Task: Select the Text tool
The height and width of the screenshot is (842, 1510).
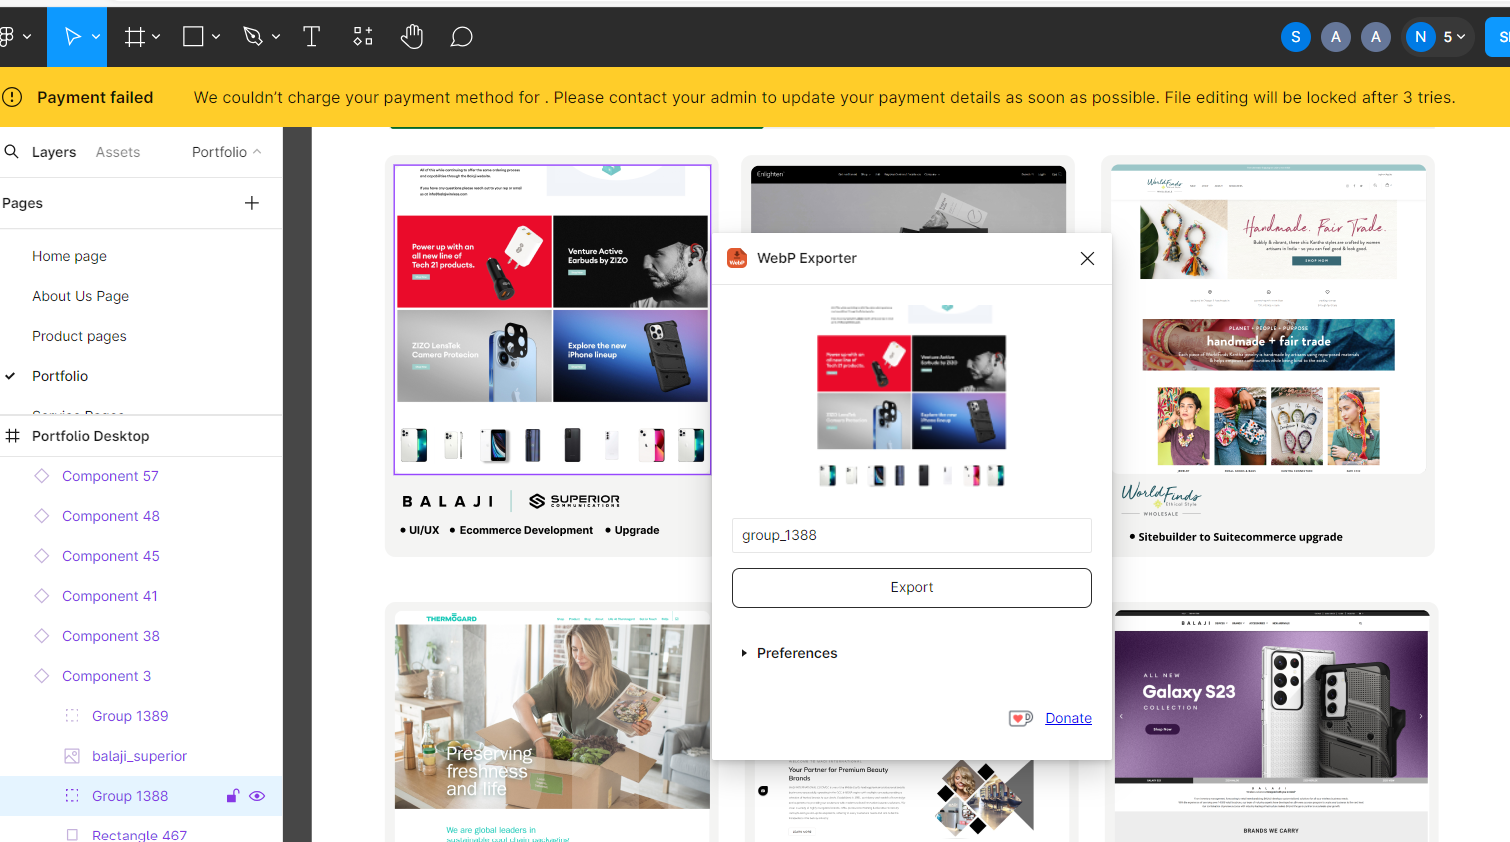Action: pyautogui.click(x=311, y=37)
